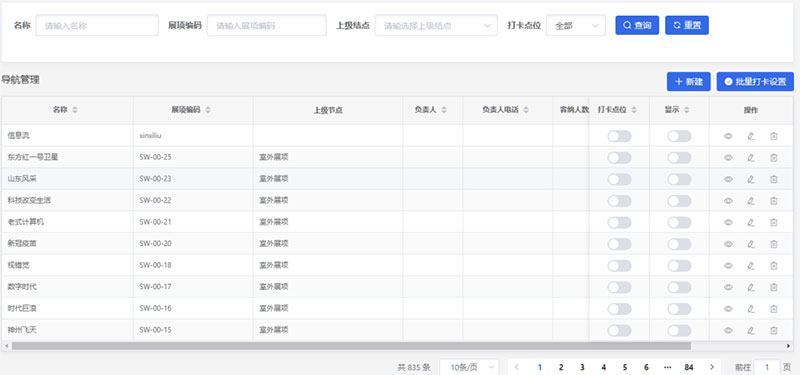The height and width of the screenshot is (375, 800).
Task: Enable 显示 switch for 东方红一号卫星
Action: (679, 158)
